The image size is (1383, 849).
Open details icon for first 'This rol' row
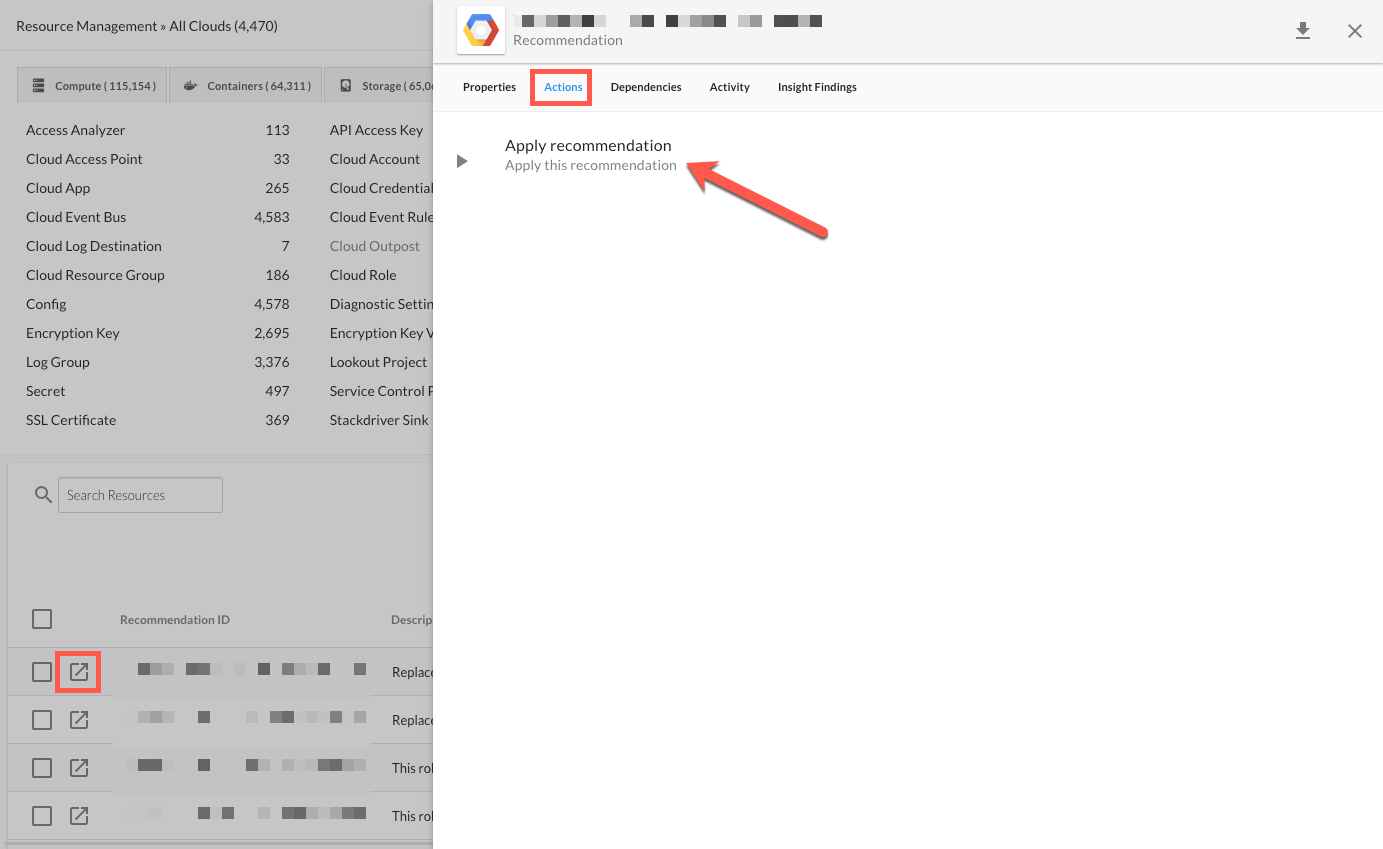coord(79,768)
